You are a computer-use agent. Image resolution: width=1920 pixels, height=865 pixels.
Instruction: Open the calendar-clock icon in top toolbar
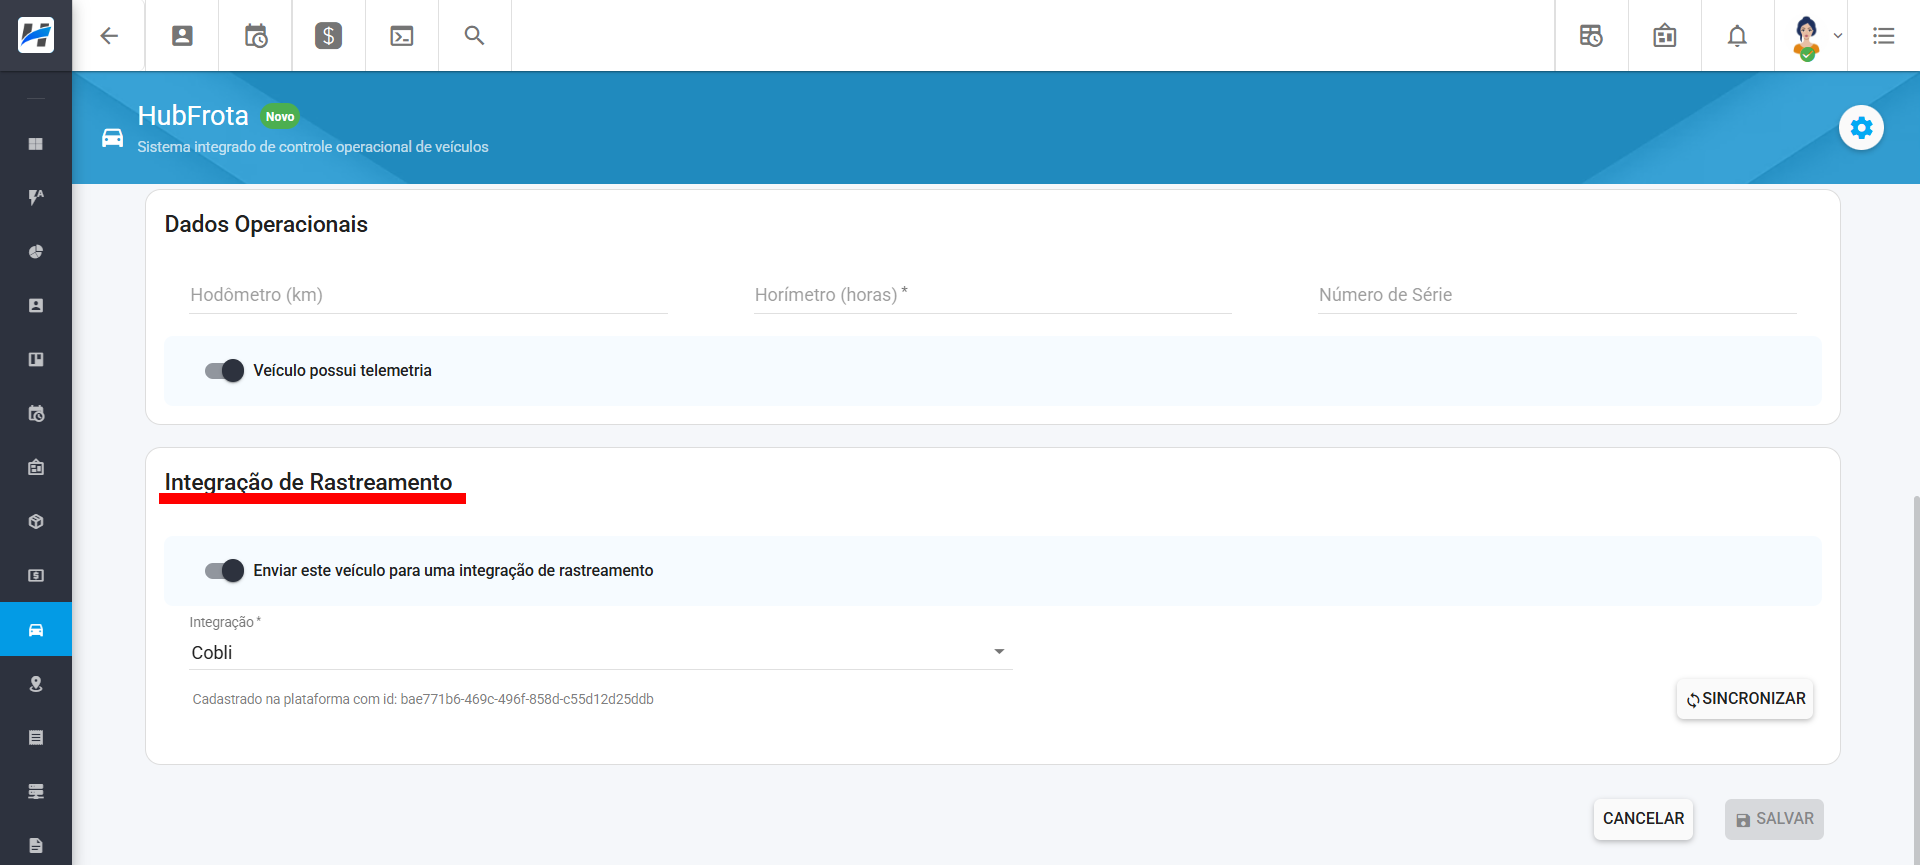coord(256,36)
